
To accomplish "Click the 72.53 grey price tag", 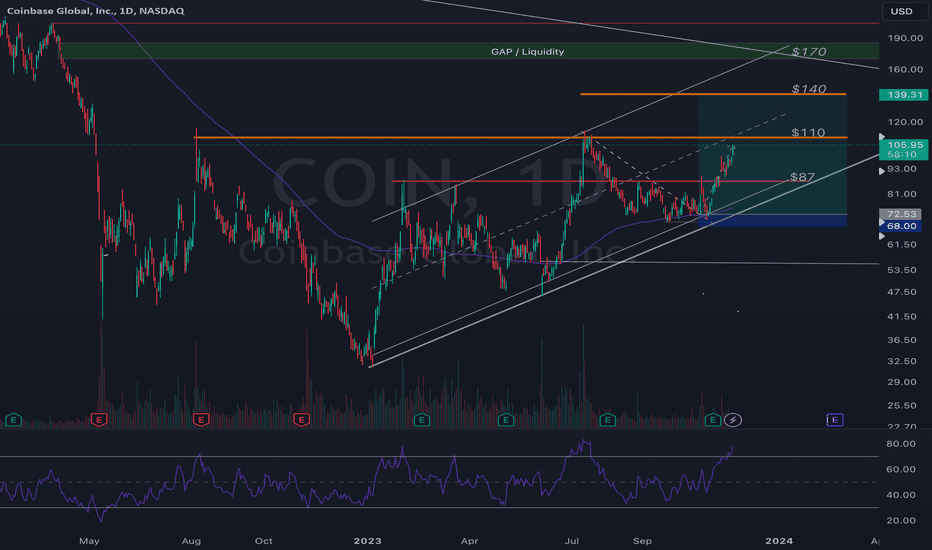I will [900, 214].
